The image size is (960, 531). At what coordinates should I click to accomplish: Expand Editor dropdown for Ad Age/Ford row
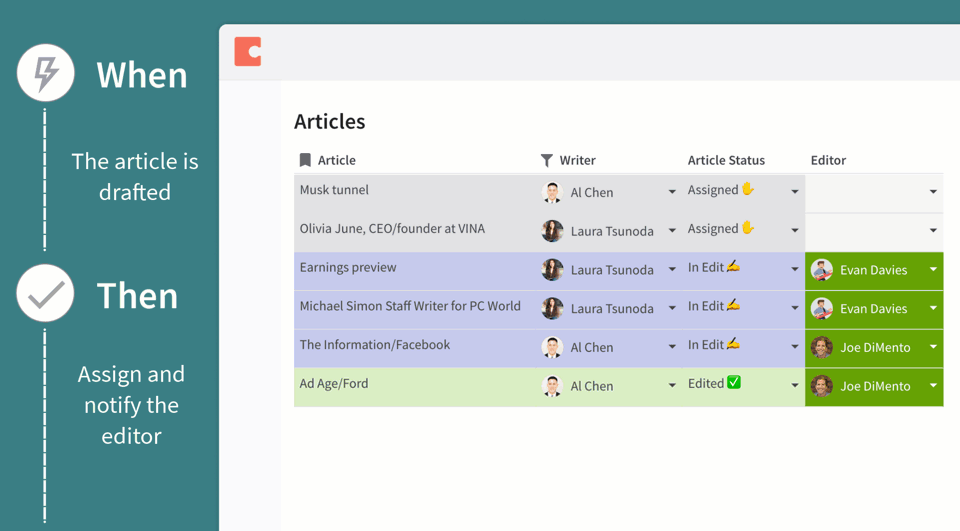pos(933,386)
